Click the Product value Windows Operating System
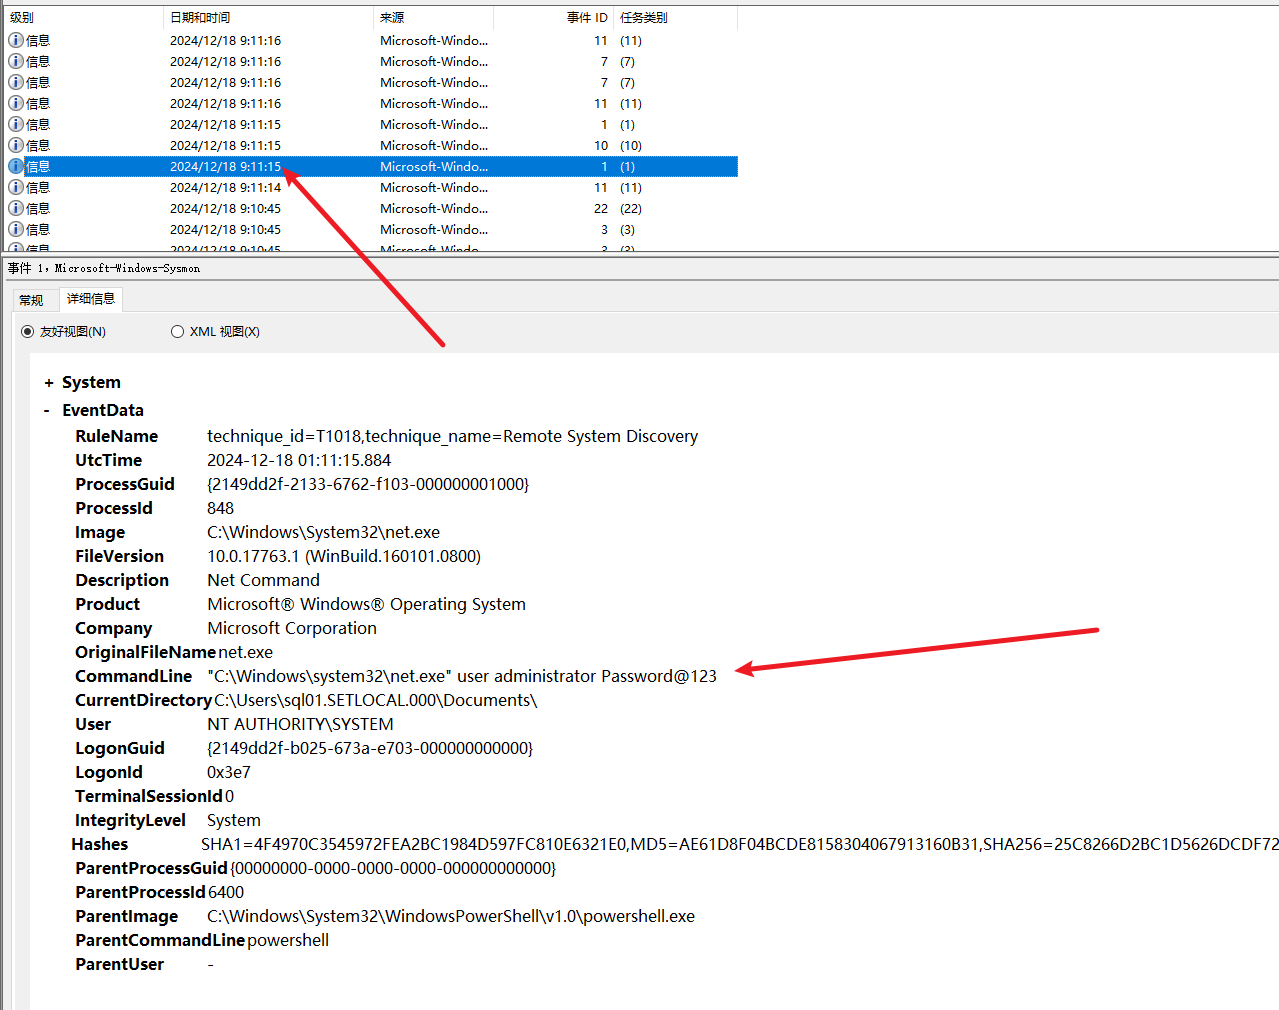Screen dimensions: 1279x1010 point(366,604)
